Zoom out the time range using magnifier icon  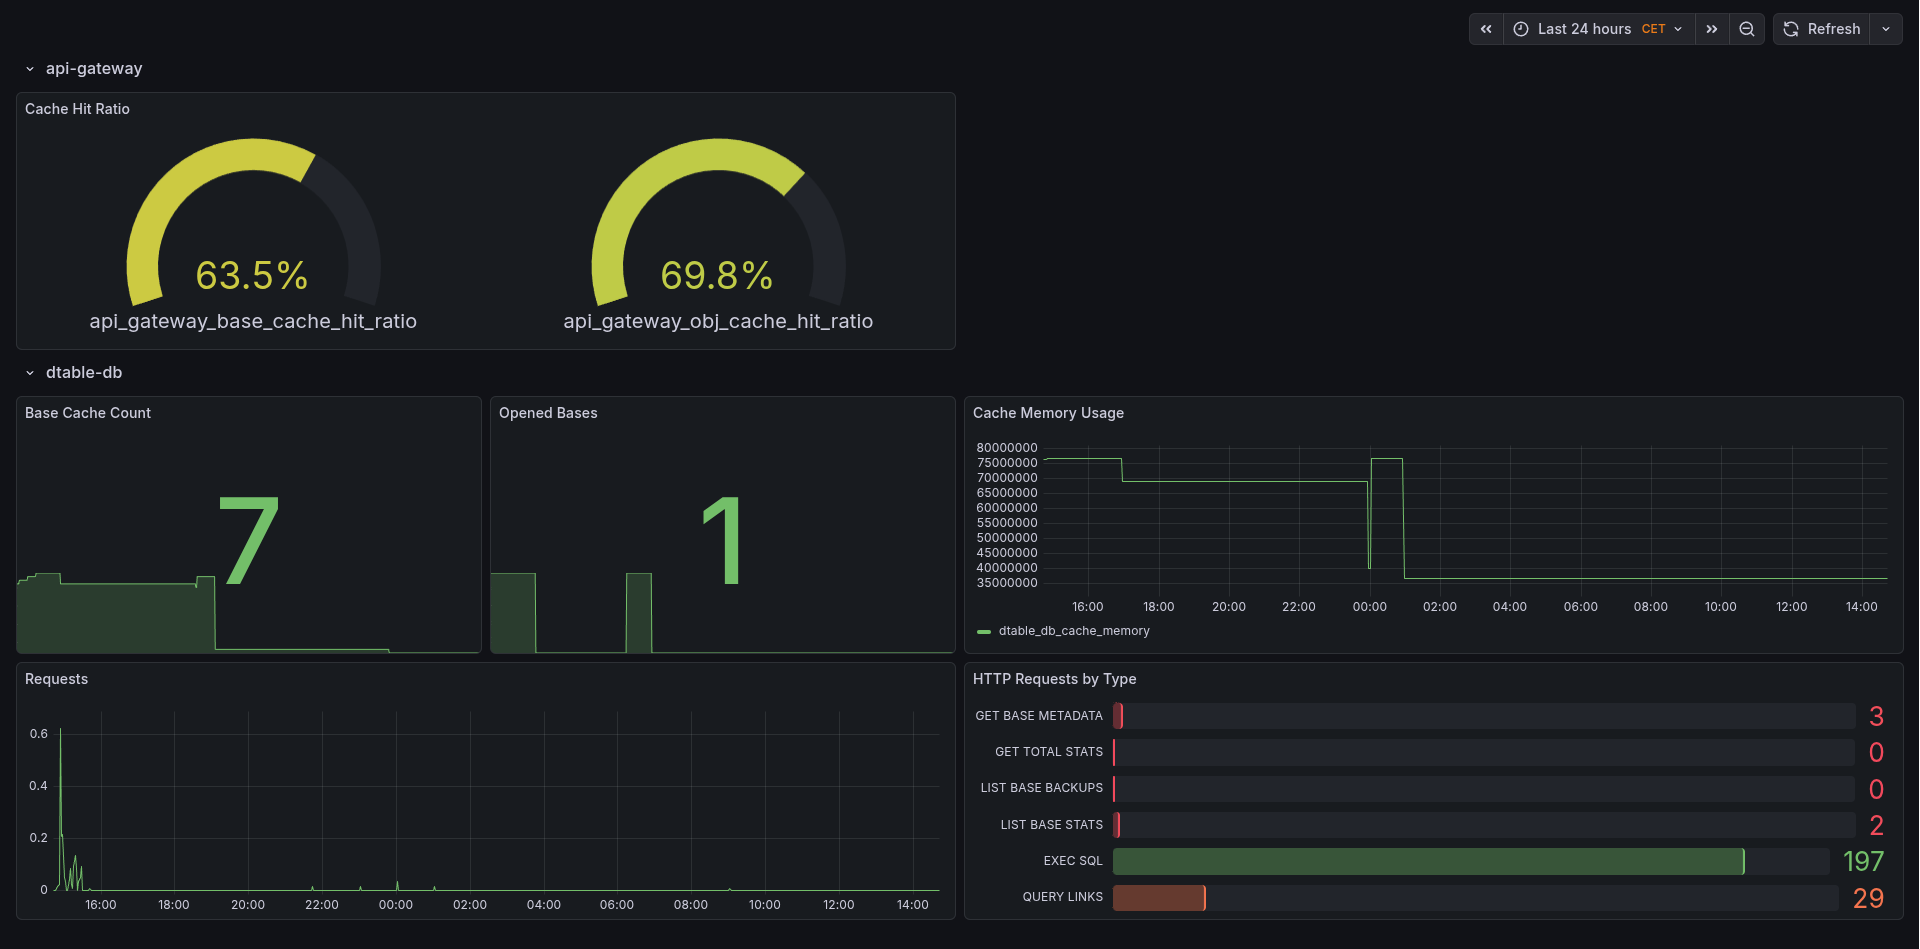(1746, 29)
